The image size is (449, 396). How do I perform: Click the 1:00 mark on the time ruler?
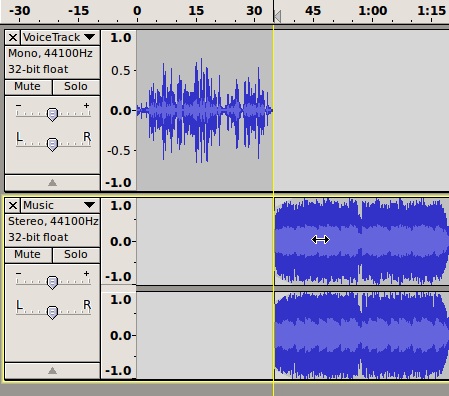click(x=372, y=11)
